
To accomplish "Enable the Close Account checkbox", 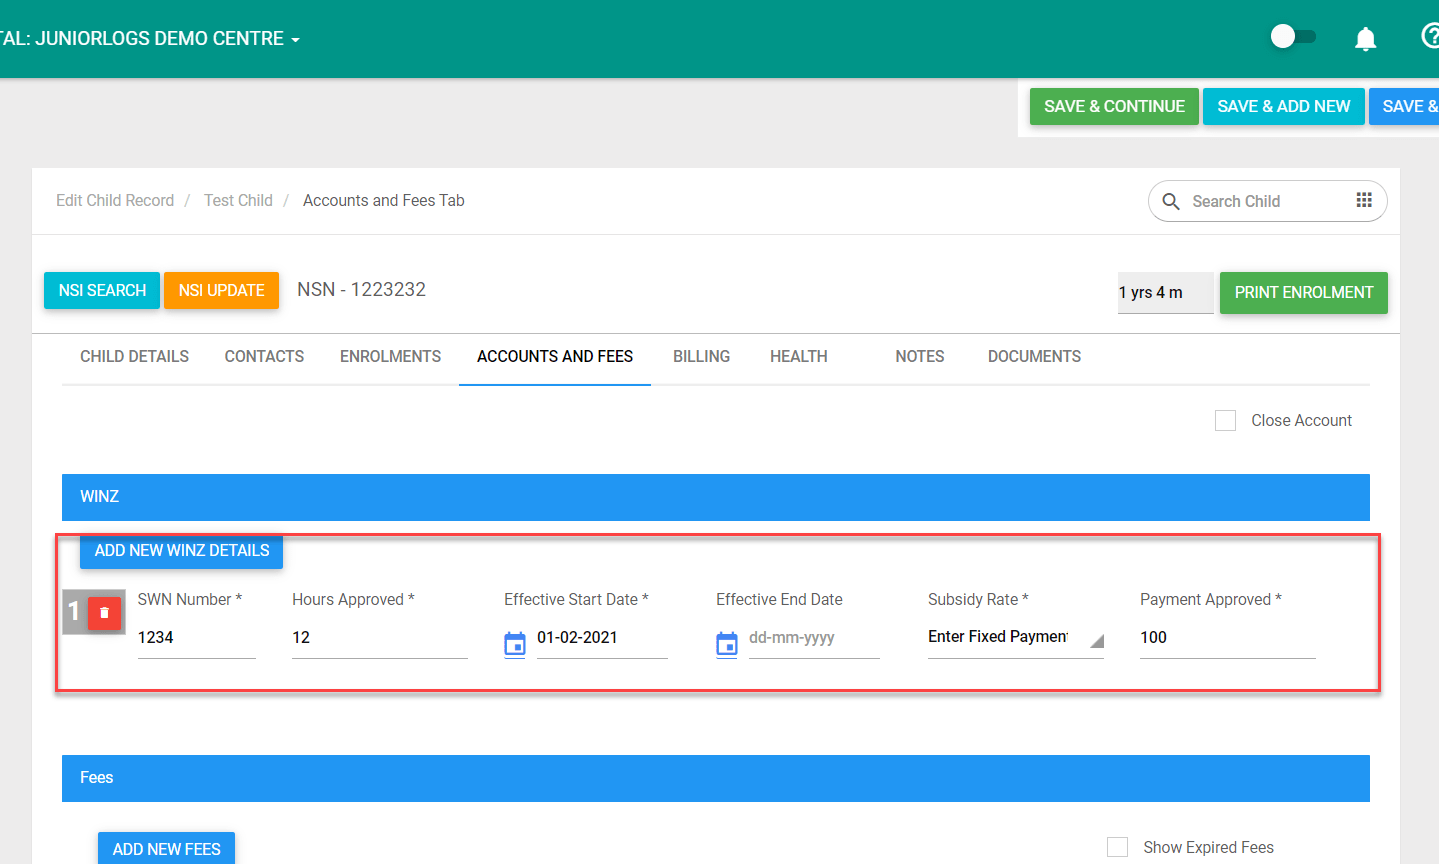I will (1225, 420).
